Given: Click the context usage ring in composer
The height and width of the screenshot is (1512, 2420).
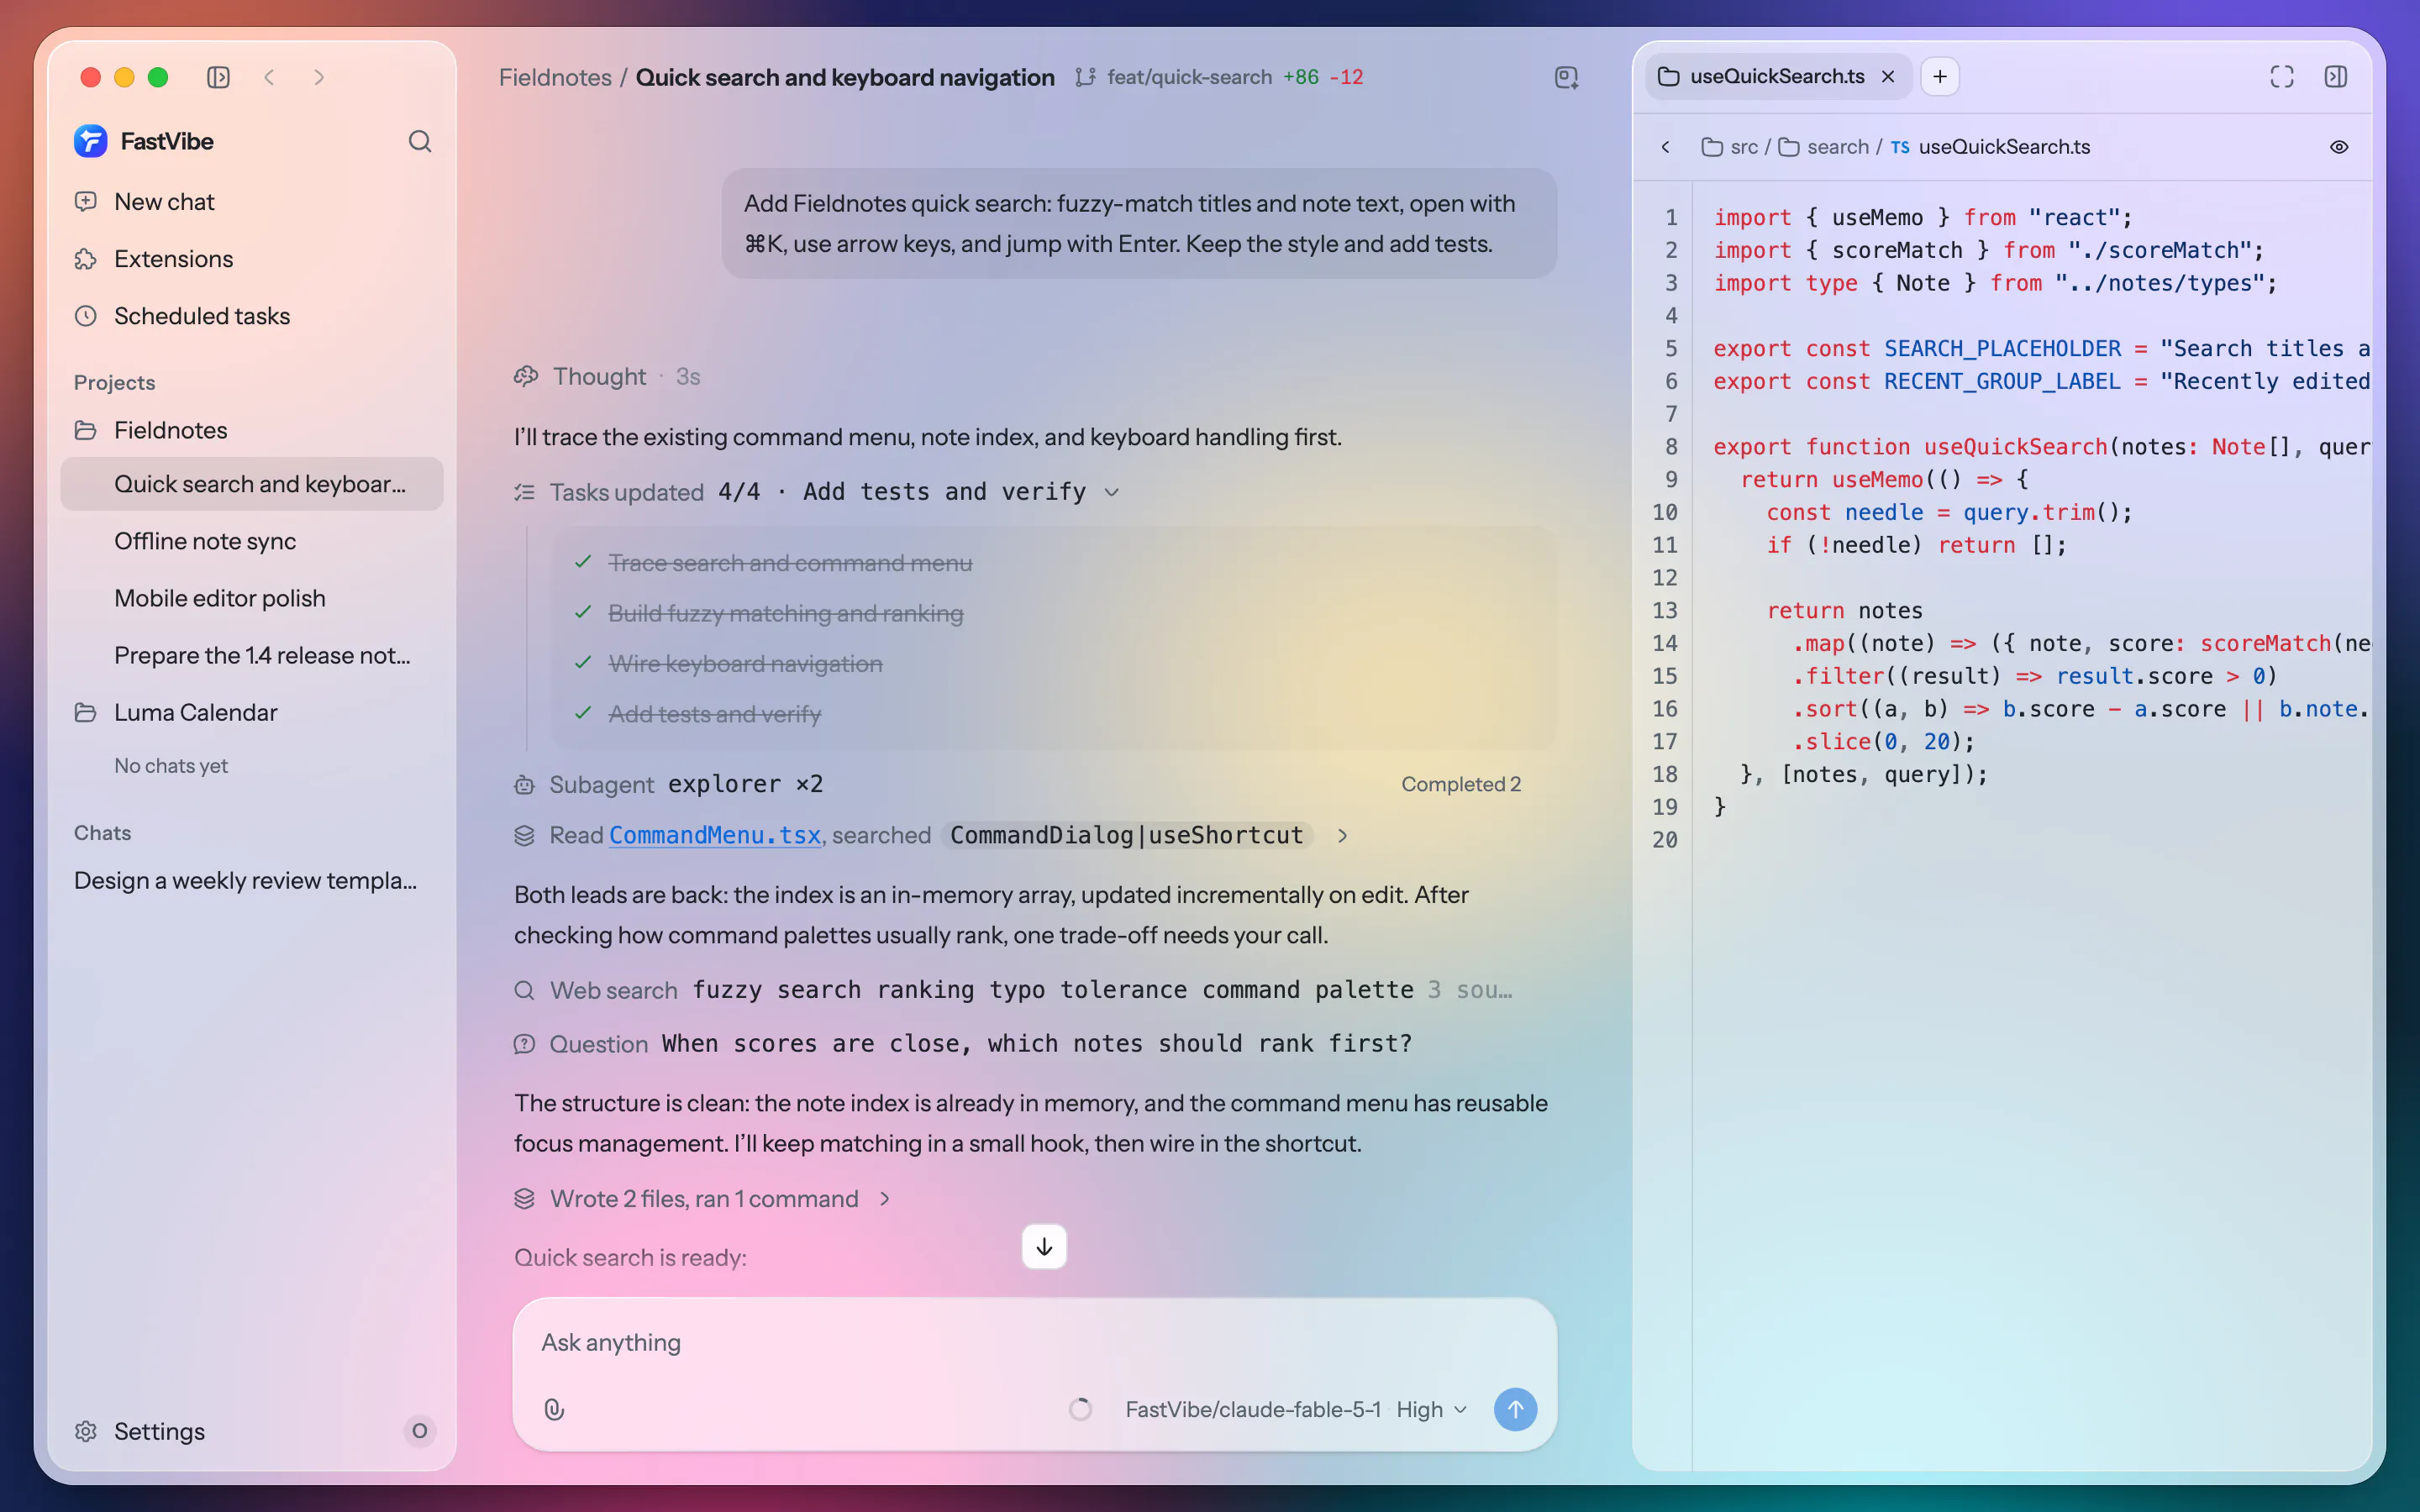Looking at the screenshot, I should click(x=1080, y=1409).
